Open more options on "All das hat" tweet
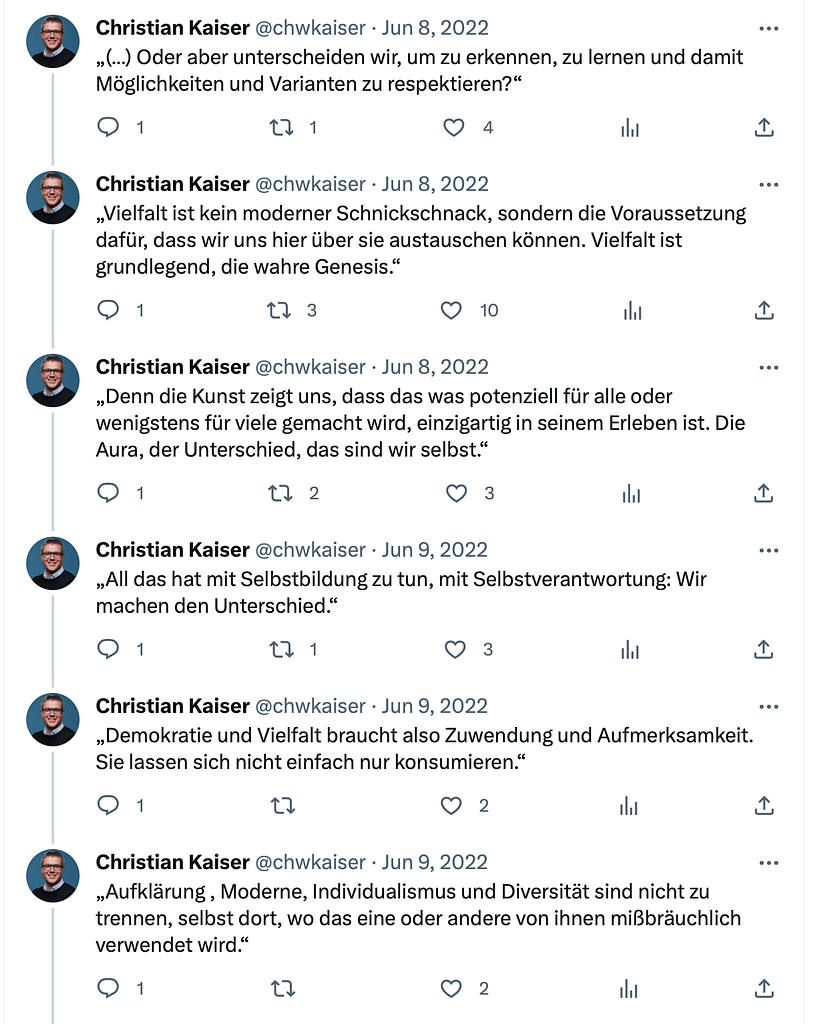 point(769,550)
